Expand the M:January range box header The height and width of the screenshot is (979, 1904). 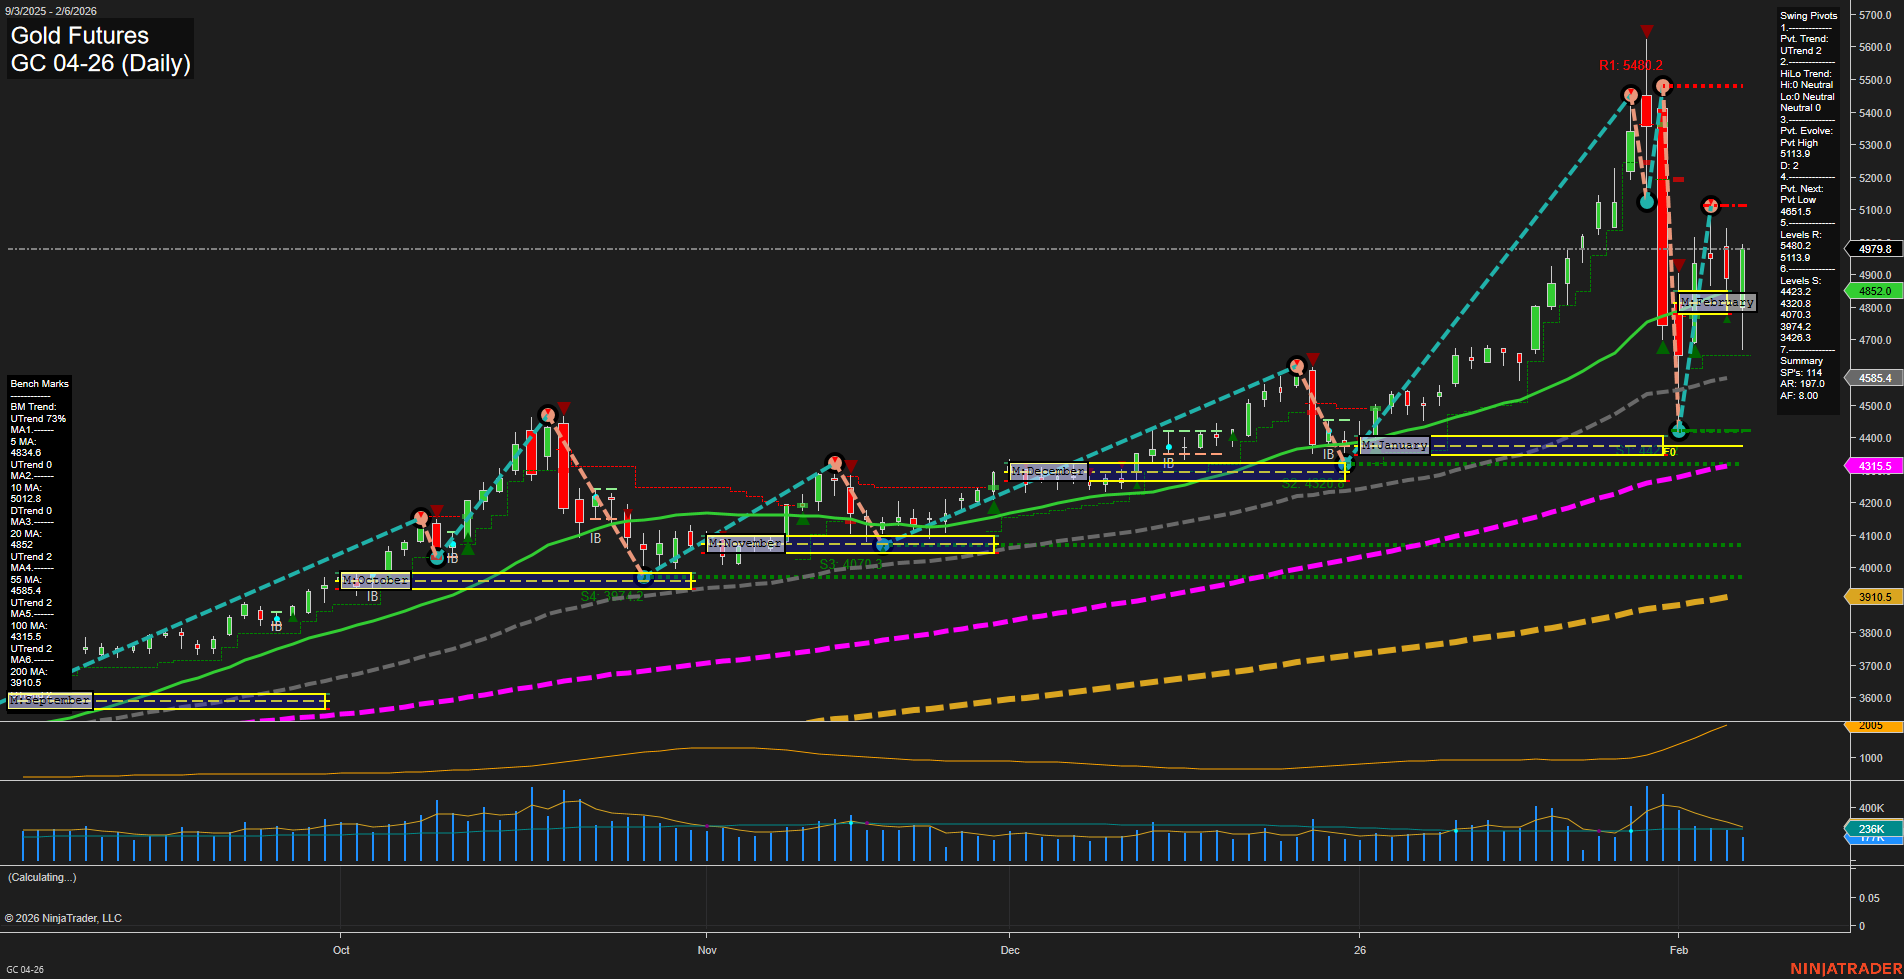pyautogui.click(x=1395, y=445)
